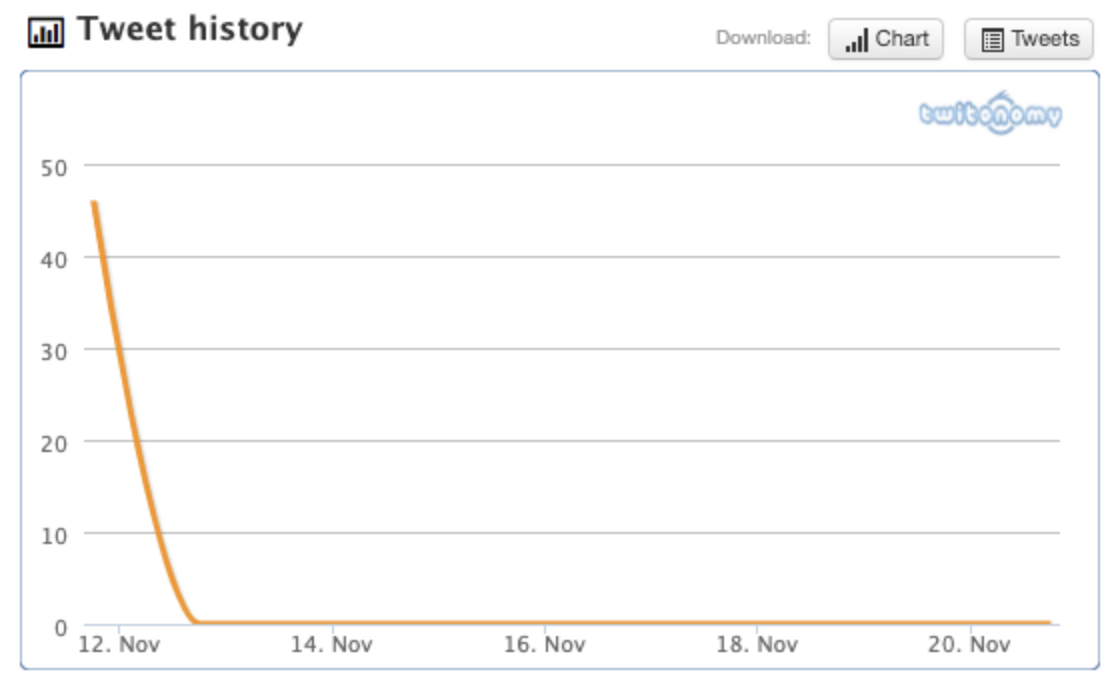The height and width of the screenshot is (688, 1120).
Task: Click the 10 label on the y-axis
Action: pos(54,535)
